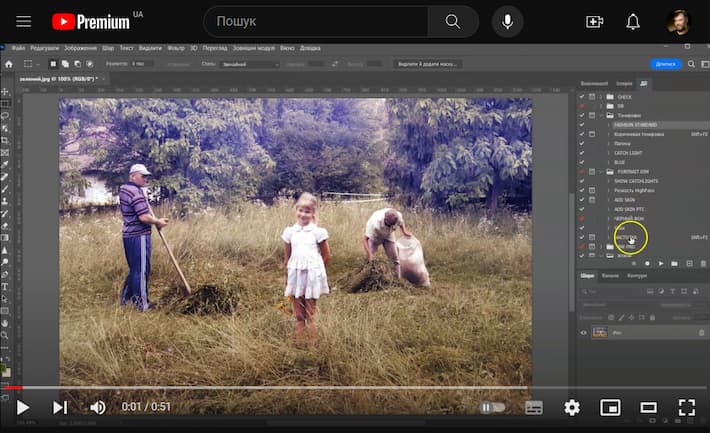Toggle the autoplay switch

tap(492, 407)
